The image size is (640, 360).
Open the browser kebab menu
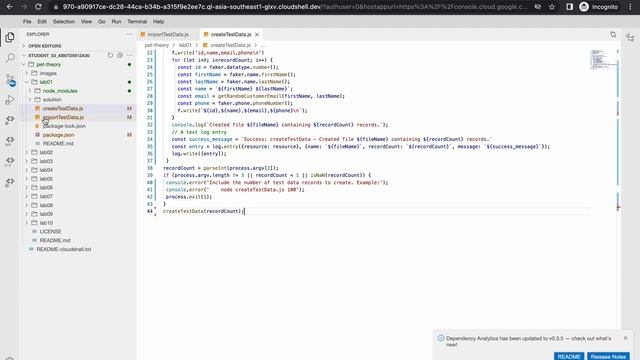coord(631,7)
